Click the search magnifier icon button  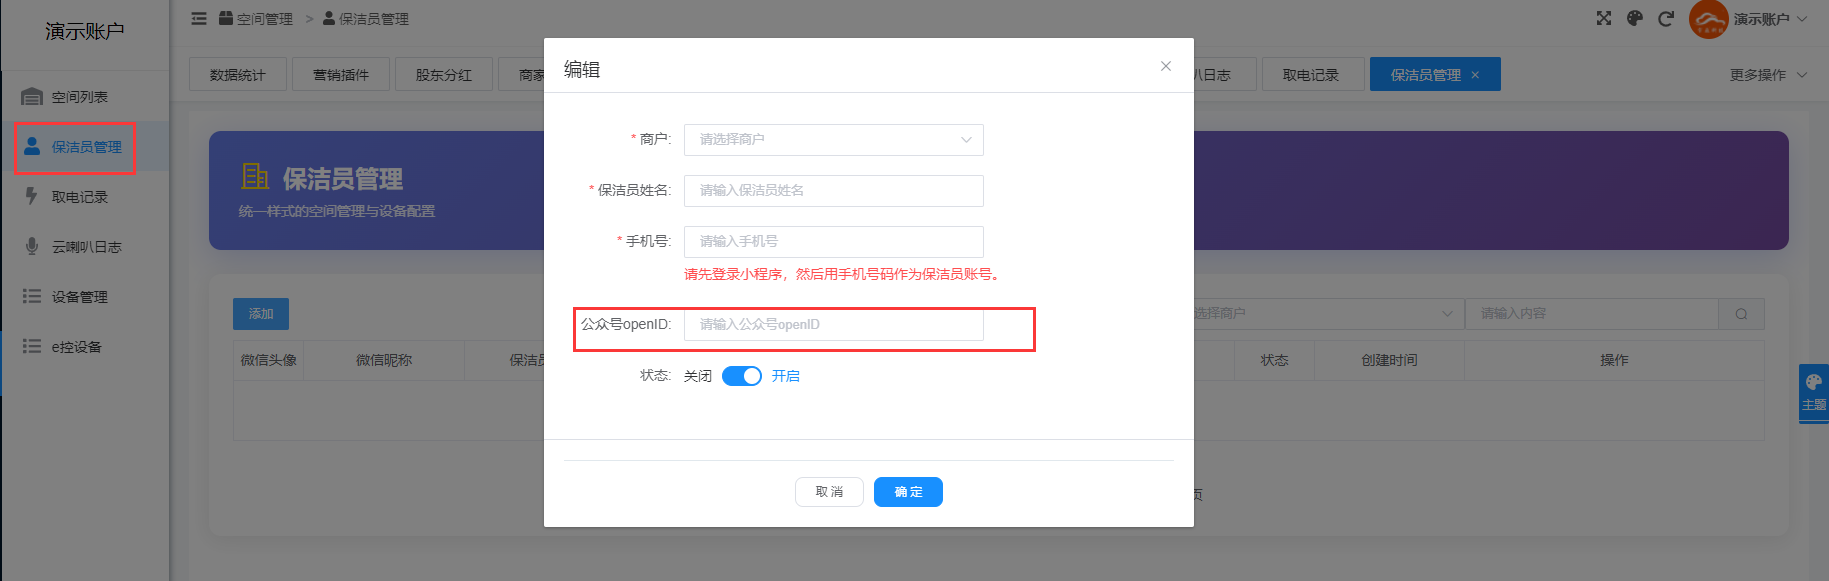[x=1741, y=314]
